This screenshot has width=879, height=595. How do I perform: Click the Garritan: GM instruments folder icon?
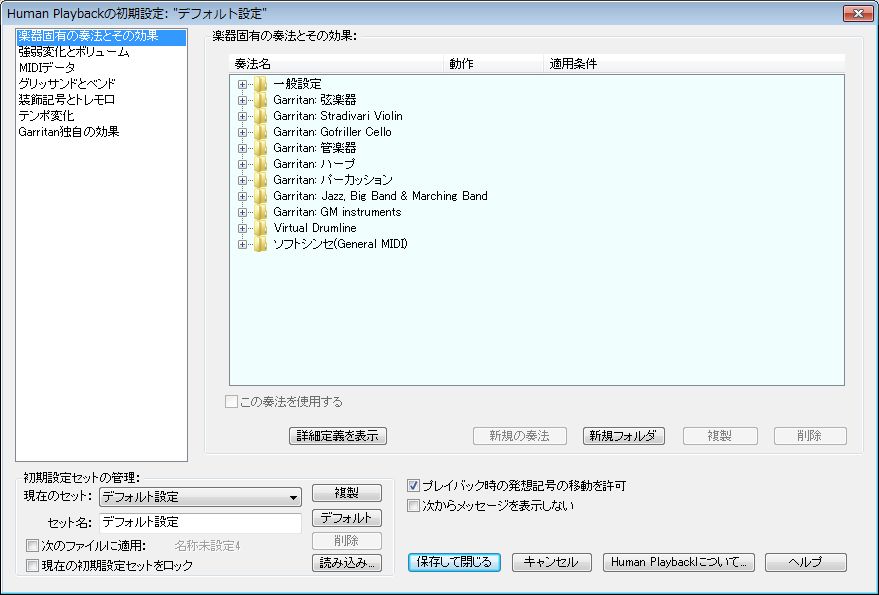260,212
